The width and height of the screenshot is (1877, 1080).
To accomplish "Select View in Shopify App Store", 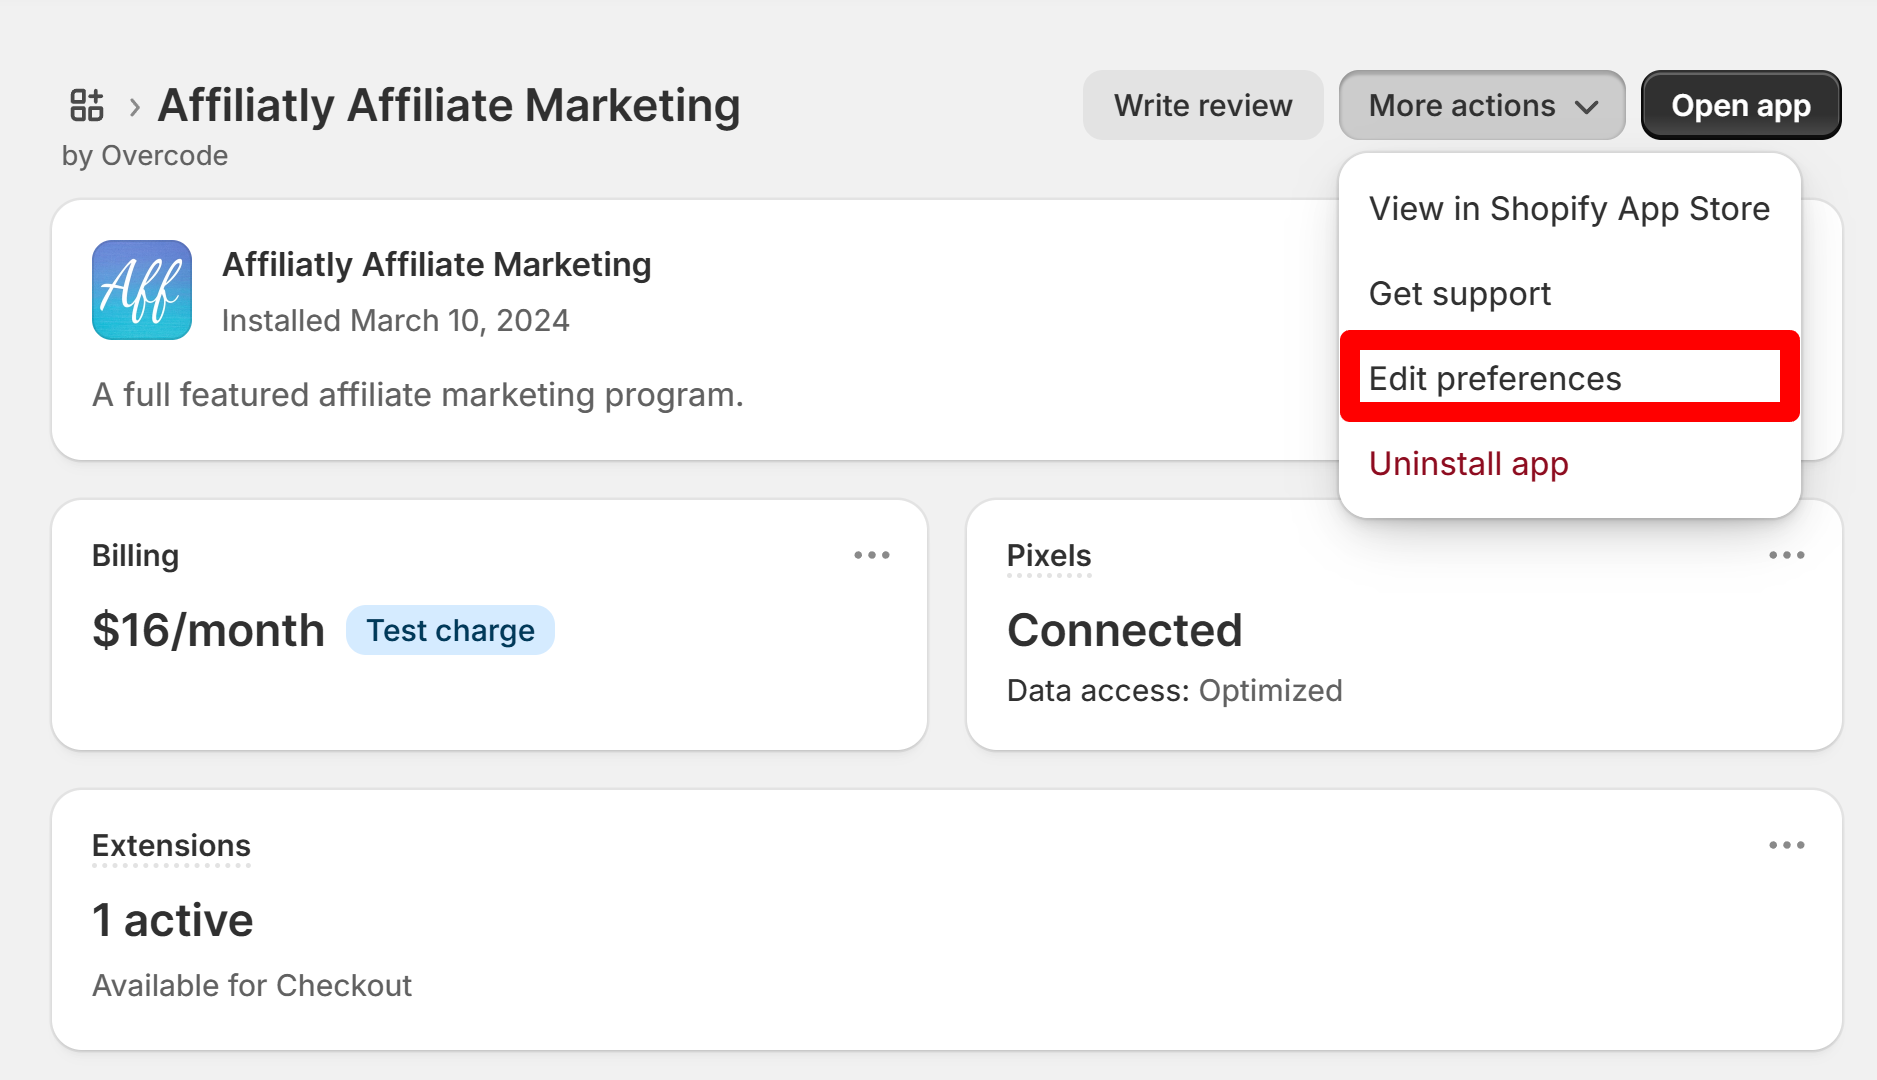I will [1569, 209].
